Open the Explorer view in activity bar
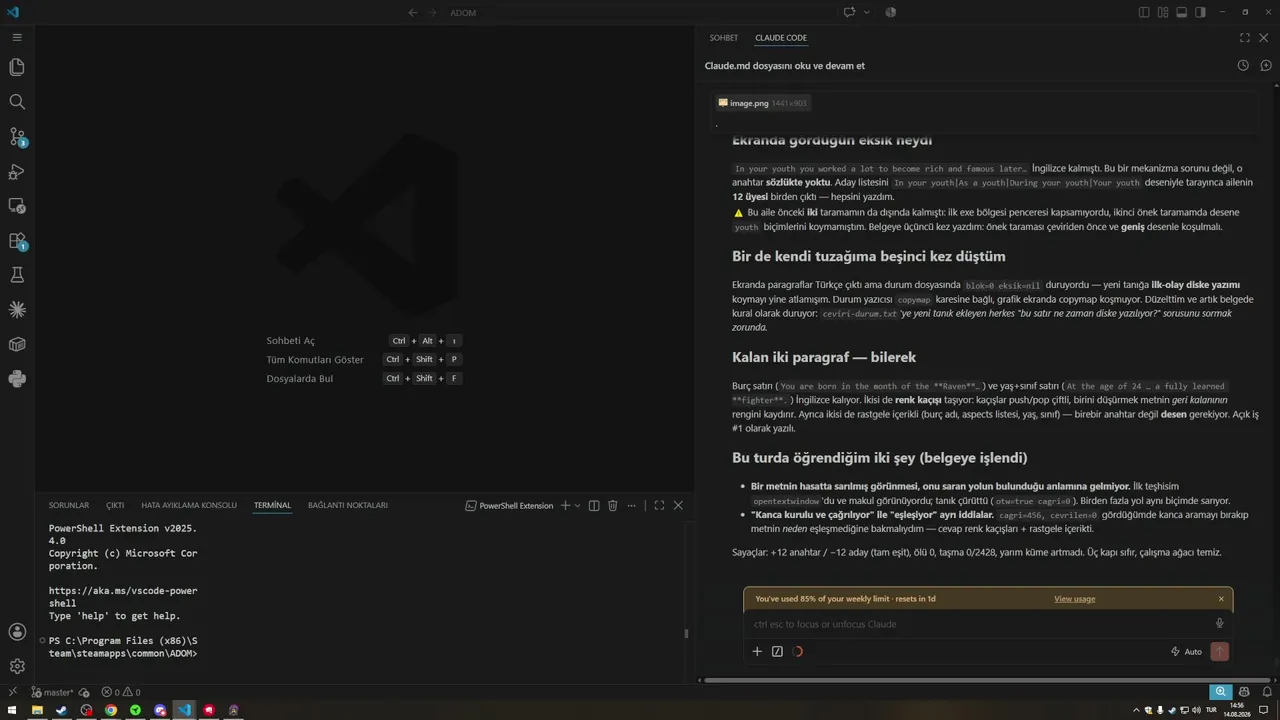The image size is (1280, 720). point(17,67)
